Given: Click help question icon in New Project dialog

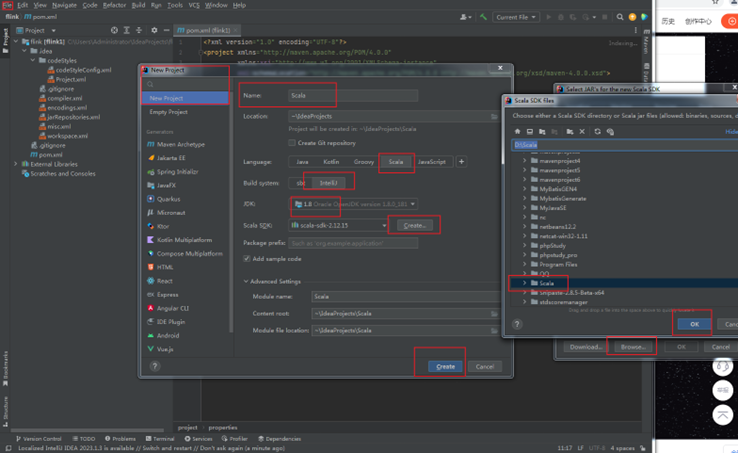Looking at the screenshot, I should pyautogui.click(x=155, y=366).
